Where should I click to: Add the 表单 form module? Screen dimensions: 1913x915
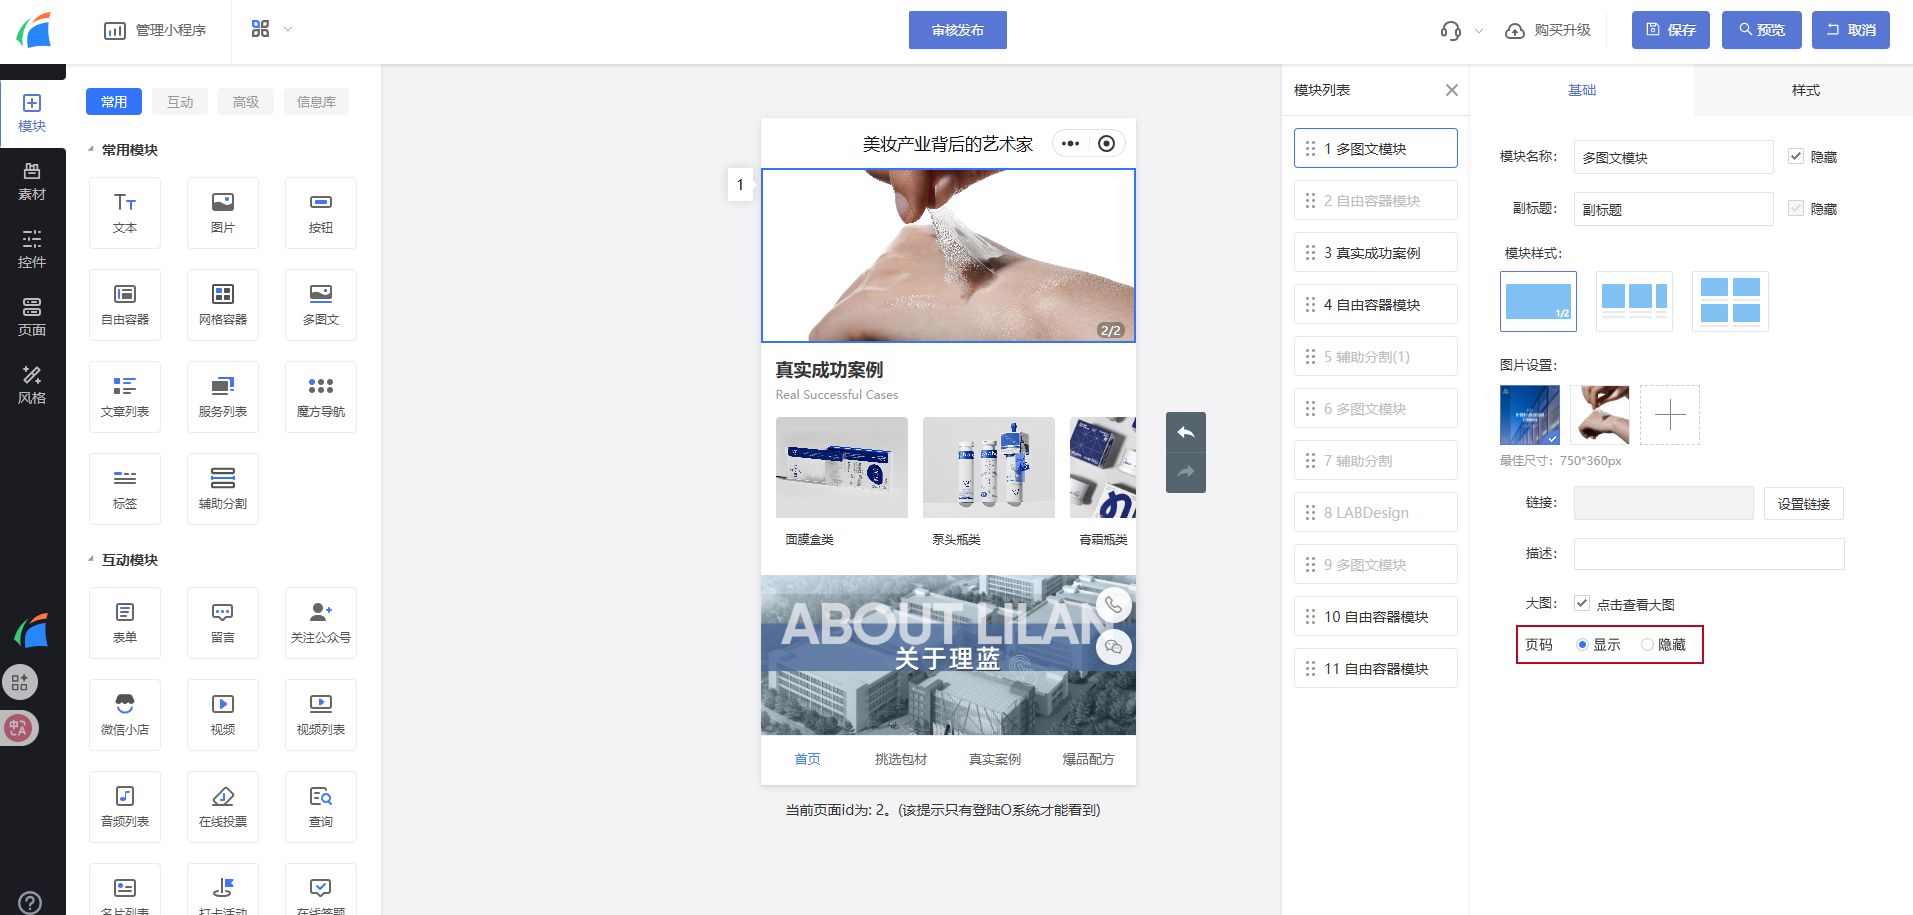coord(125,623)
